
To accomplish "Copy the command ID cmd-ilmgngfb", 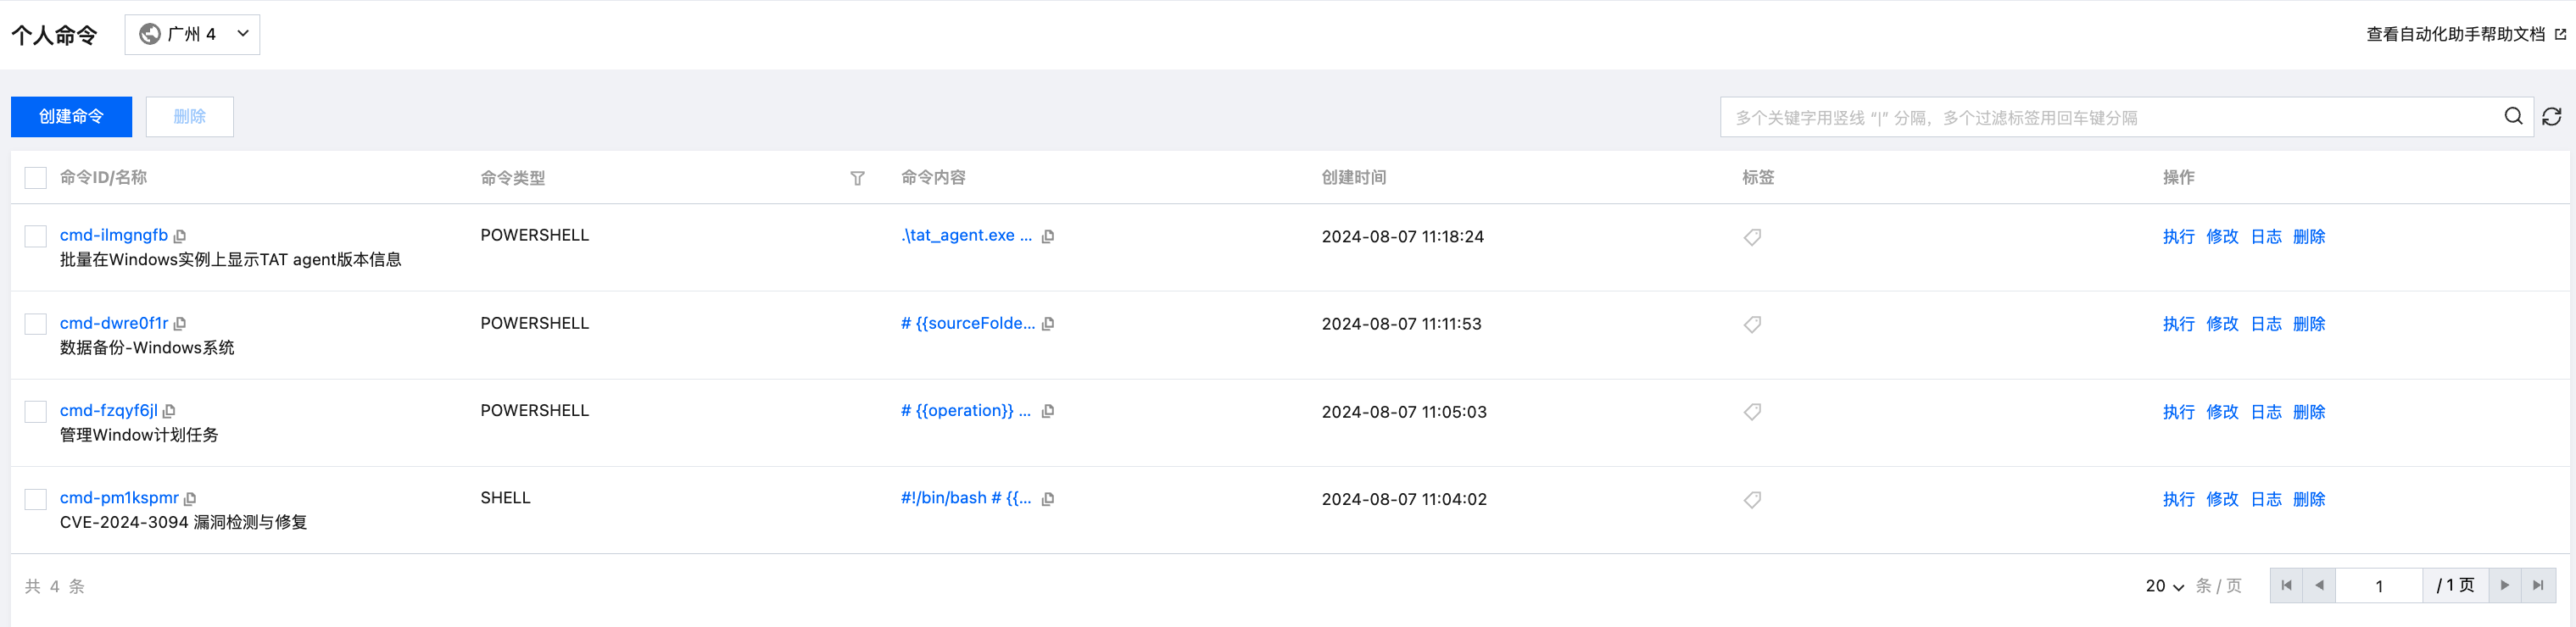I will point(180,236).
